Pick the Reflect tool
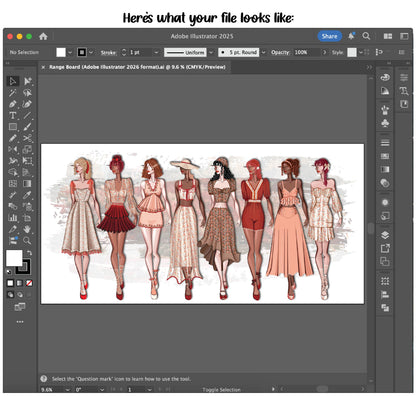This screenshot has height=396, width=416. point(13,149)
